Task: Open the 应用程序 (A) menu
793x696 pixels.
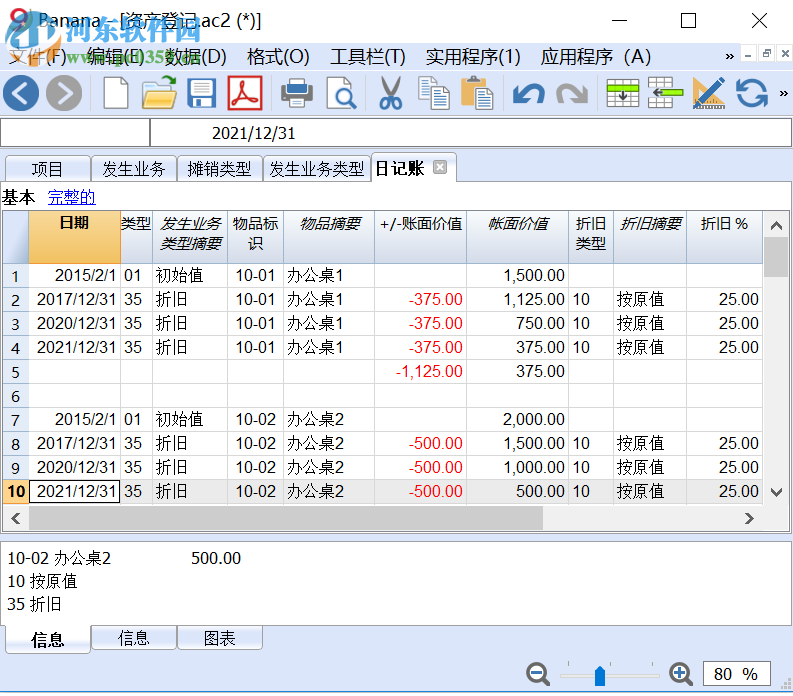Action: 595,57
